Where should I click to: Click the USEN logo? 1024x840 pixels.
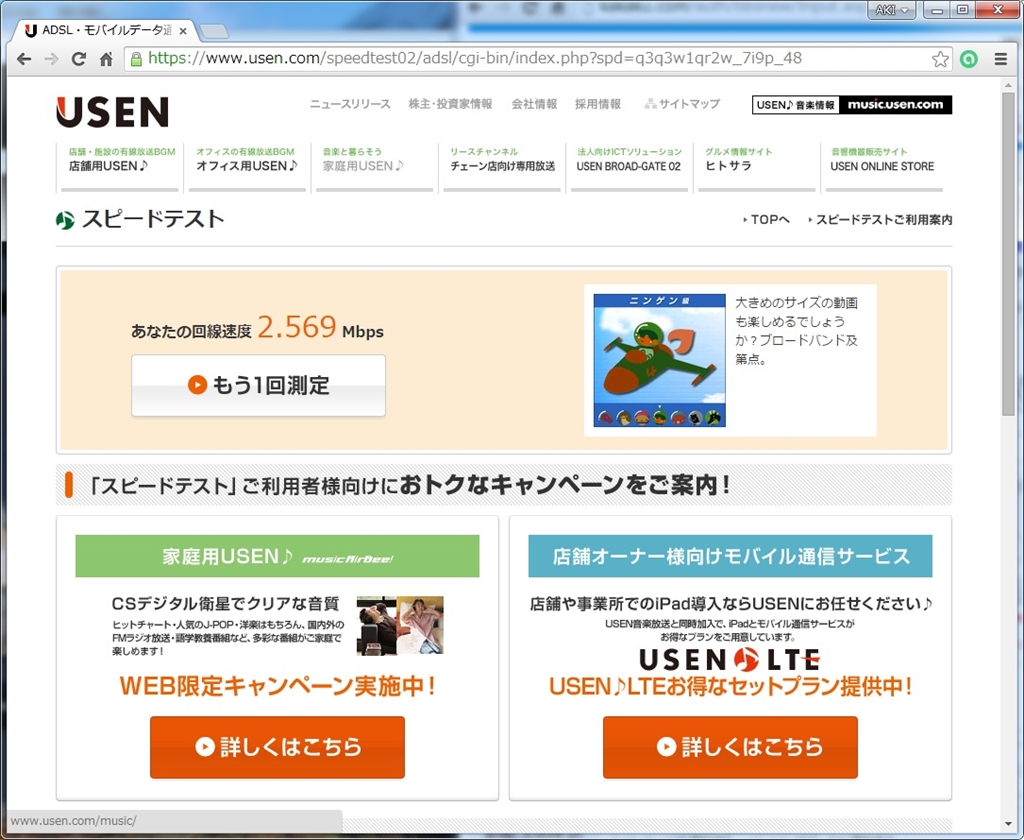(112, 112)
